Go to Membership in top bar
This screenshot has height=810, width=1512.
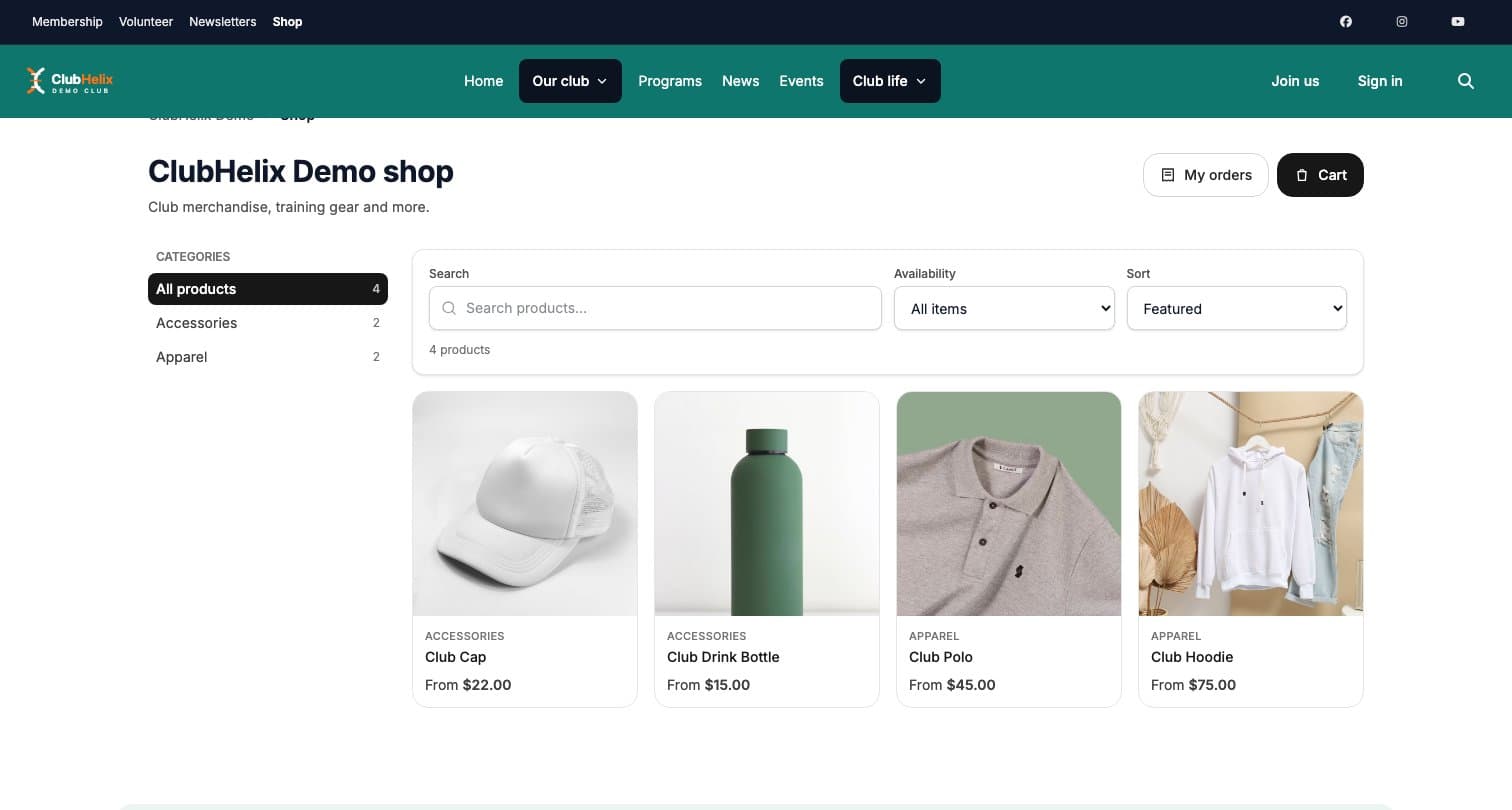tap(67, 22)
